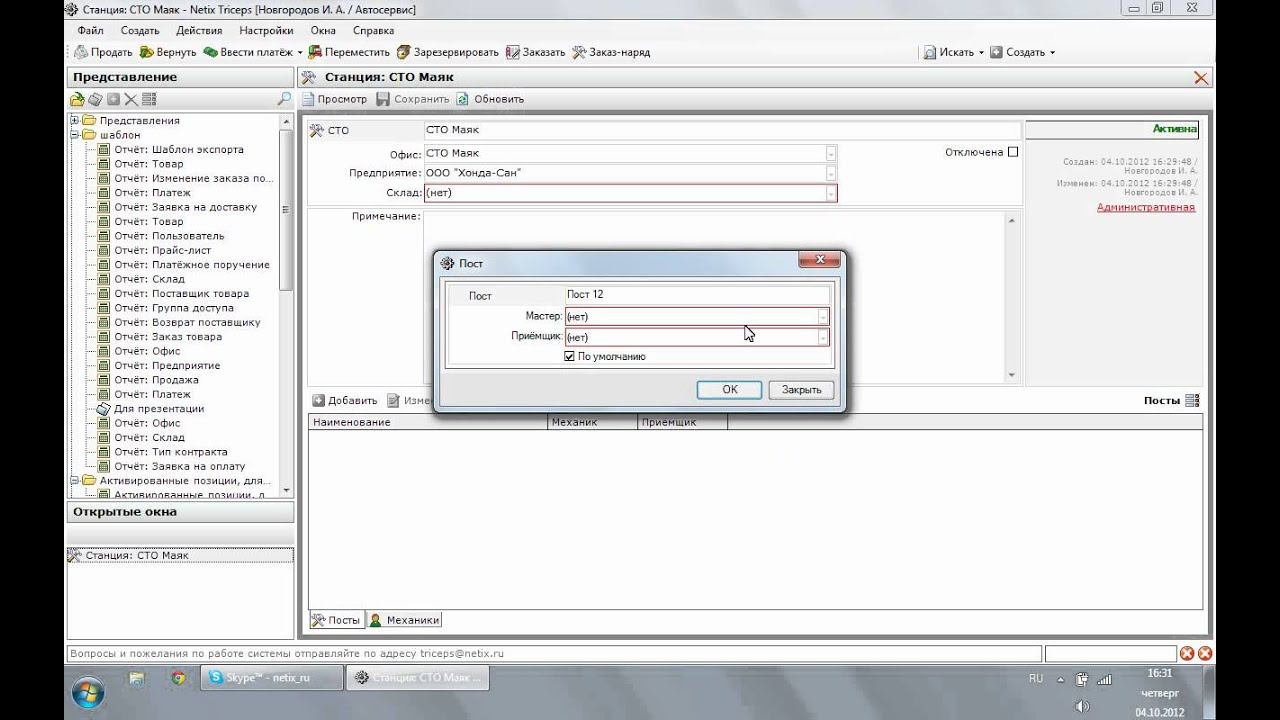Open the Приёмщик dropdown in Пост dialog
The height and width of the screenshot is (720, 1280).
(823, 337)
